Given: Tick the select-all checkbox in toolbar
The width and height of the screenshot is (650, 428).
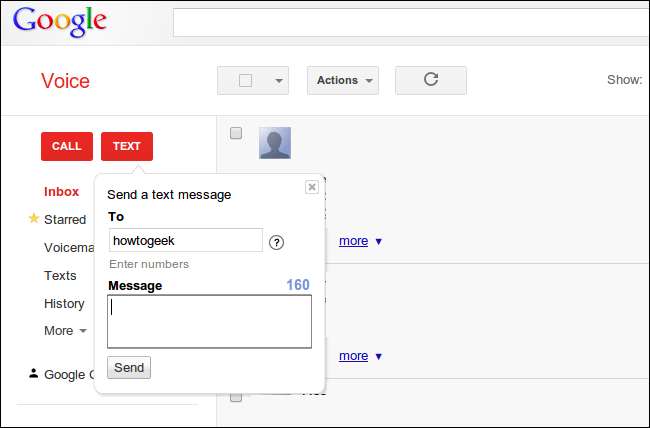Looking at the screenshot, I should pos(245,80).
